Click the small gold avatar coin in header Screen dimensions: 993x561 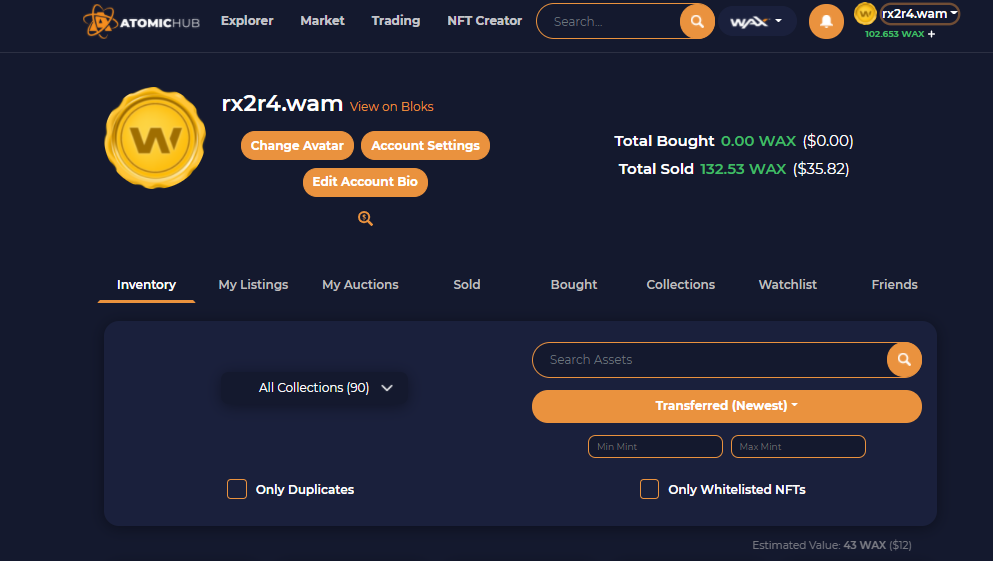865,13
